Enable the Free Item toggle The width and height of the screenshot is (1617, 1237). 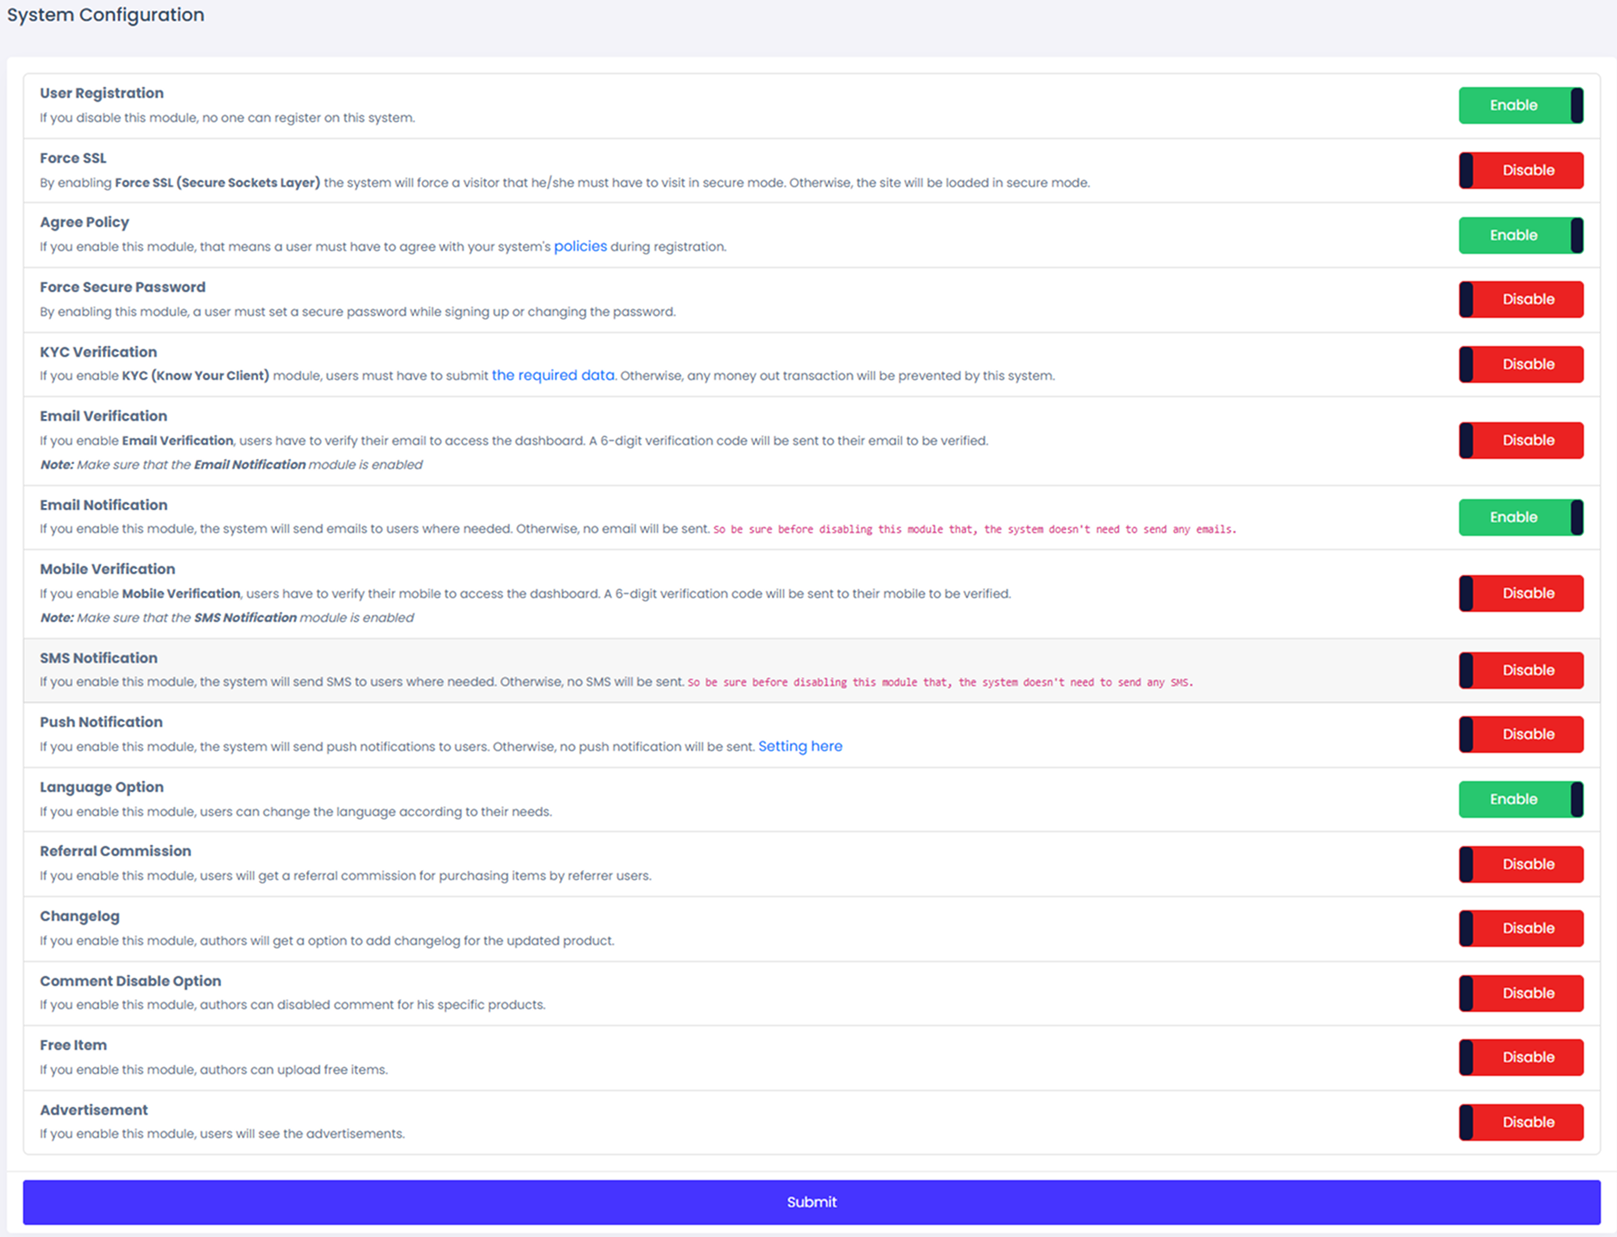click(x=1520, y=1057)
